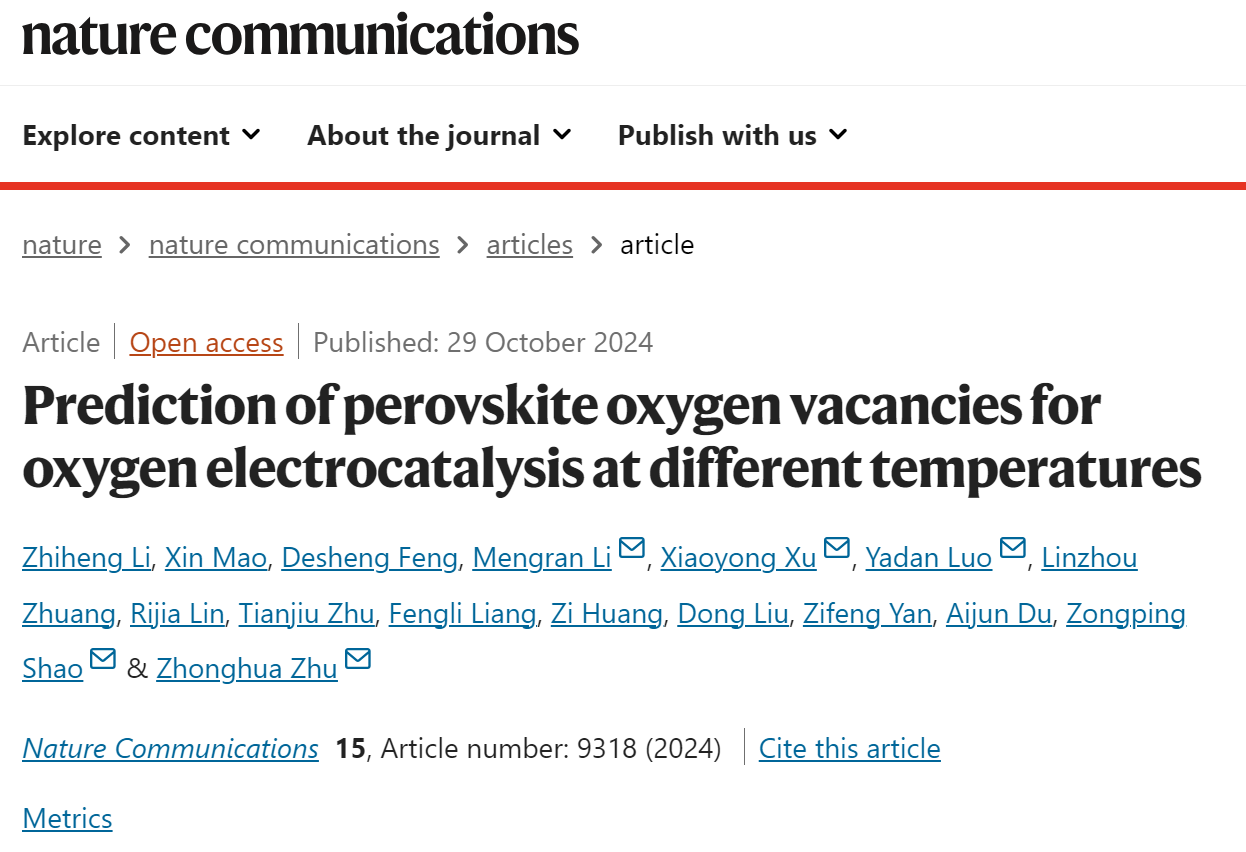This screenshot has width=1246, height=852.
Task: Open author Zi Huang's details
Action: coord(607,613)
